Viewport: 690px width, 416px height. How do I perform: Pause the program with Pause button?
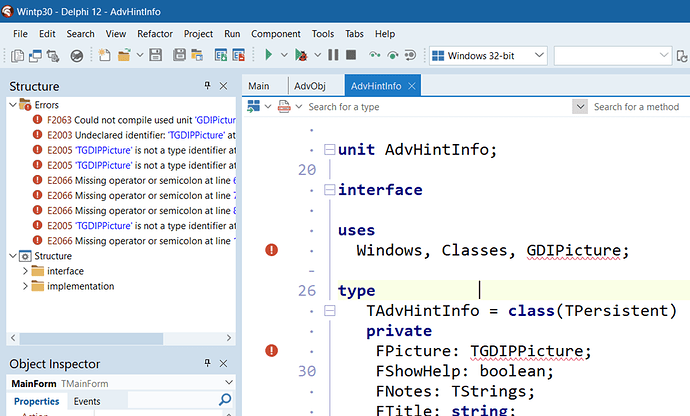pyautogui.click(x=334, y=55)
